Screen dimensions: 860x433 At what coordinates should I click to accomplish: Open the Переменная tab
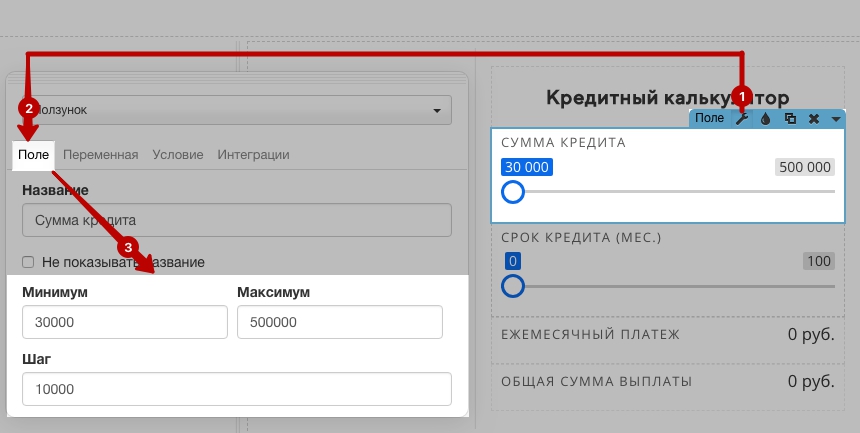[x=100, y=155]
